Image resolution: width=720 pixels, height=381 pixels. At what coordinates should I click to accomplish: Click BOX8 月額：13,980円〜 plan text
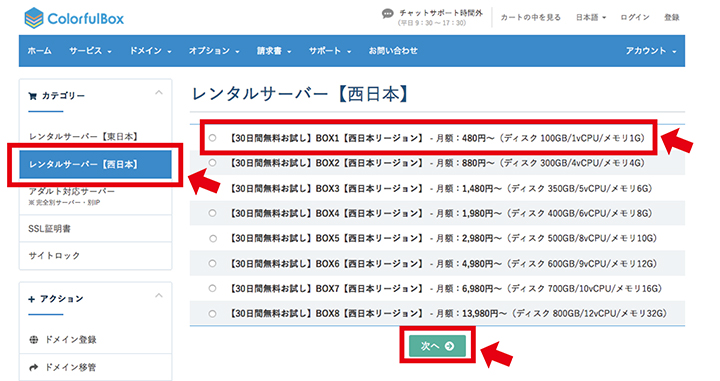[x=448, y=314]
